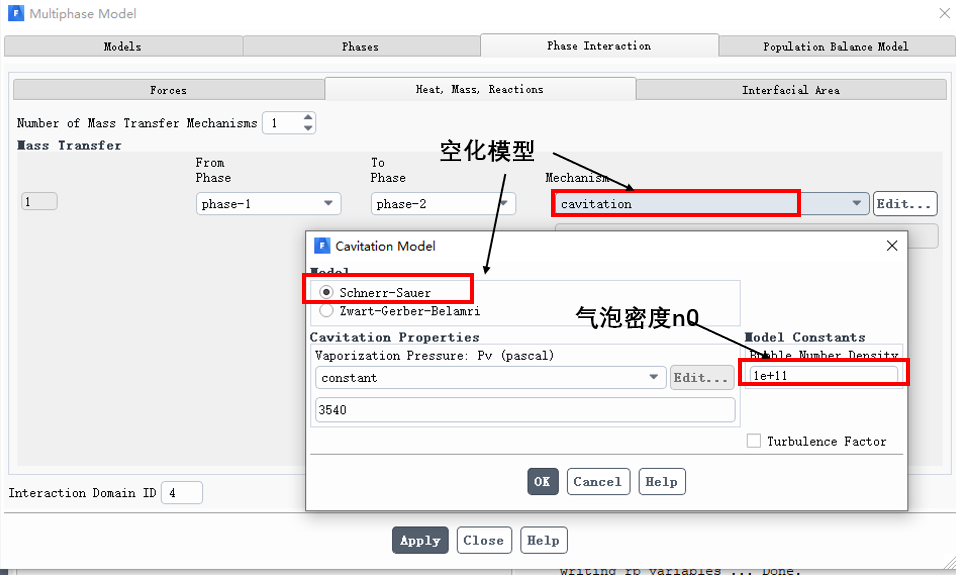
Task: Click Apply in Multiphase Model window
Action: click(420, 540)
